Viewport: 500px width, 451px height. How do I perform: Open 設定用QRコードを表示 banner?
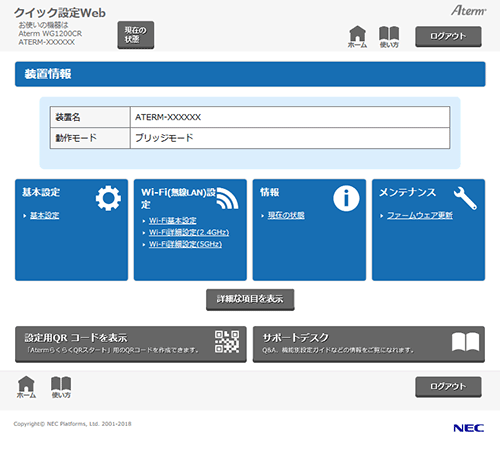[x=131, y=344]
